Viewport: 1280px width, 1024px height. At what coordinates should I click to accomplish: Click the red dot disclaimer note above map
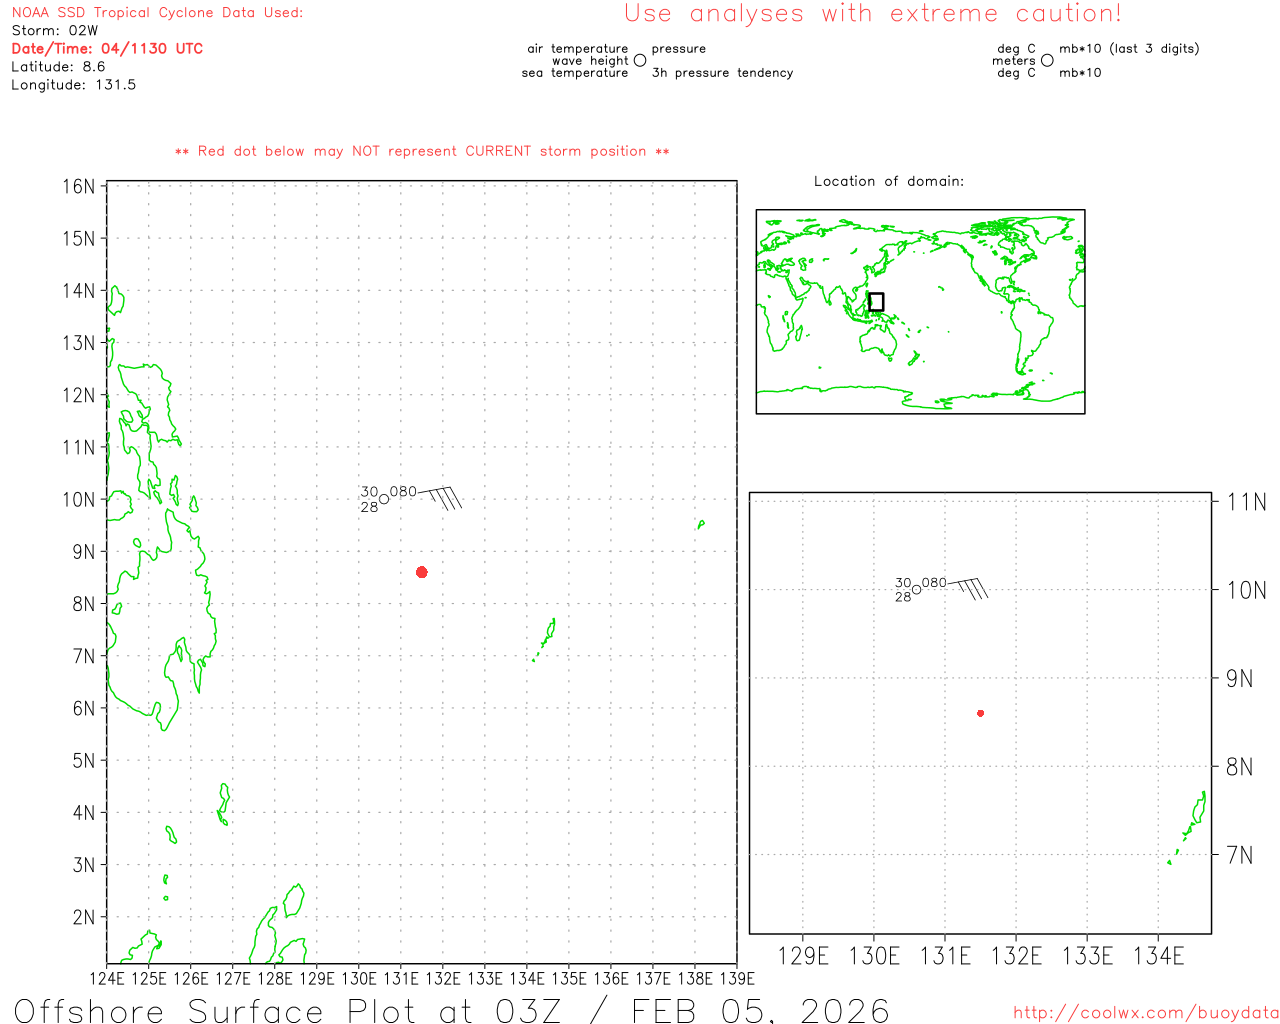point(422,151)
